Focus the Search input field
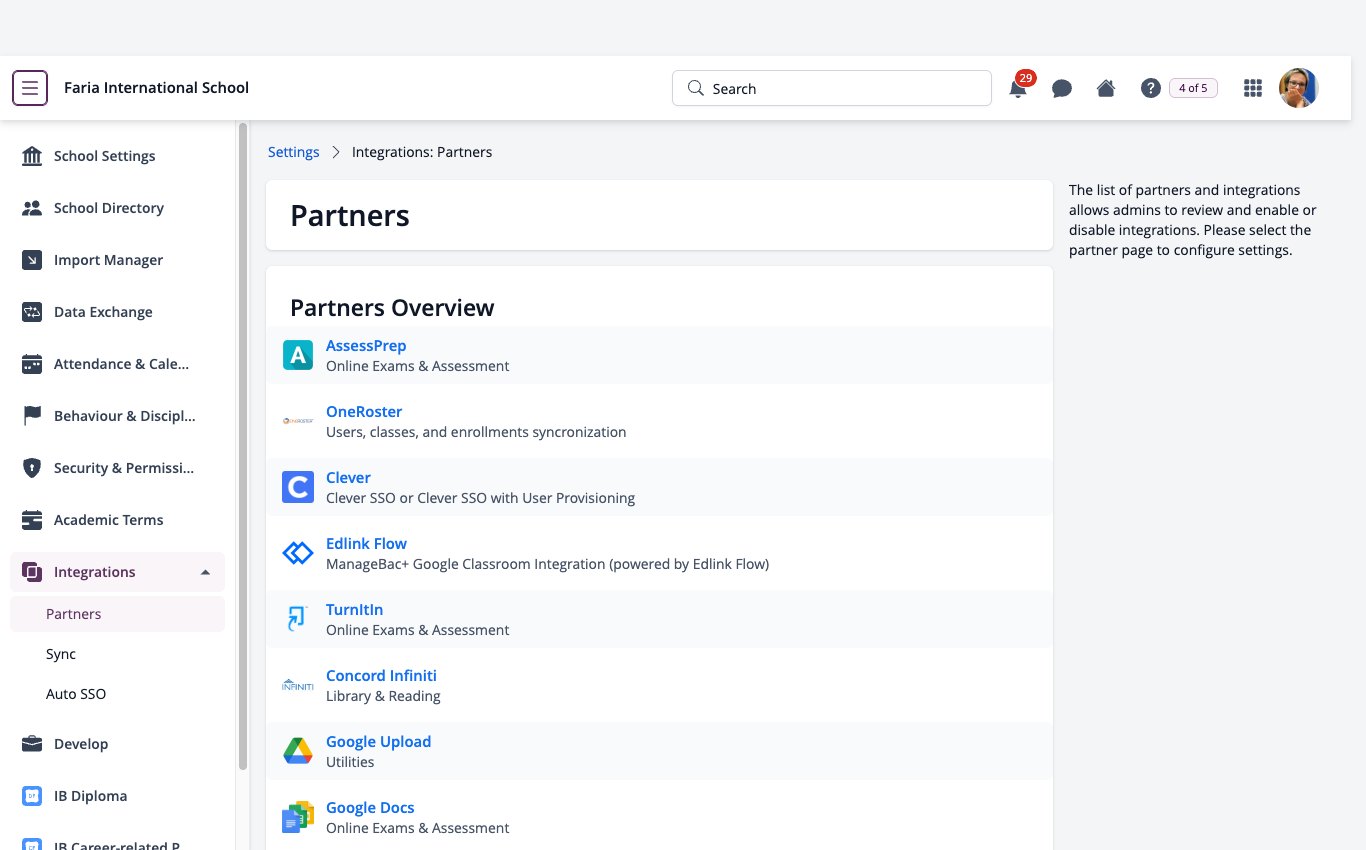 coord(832,88)
